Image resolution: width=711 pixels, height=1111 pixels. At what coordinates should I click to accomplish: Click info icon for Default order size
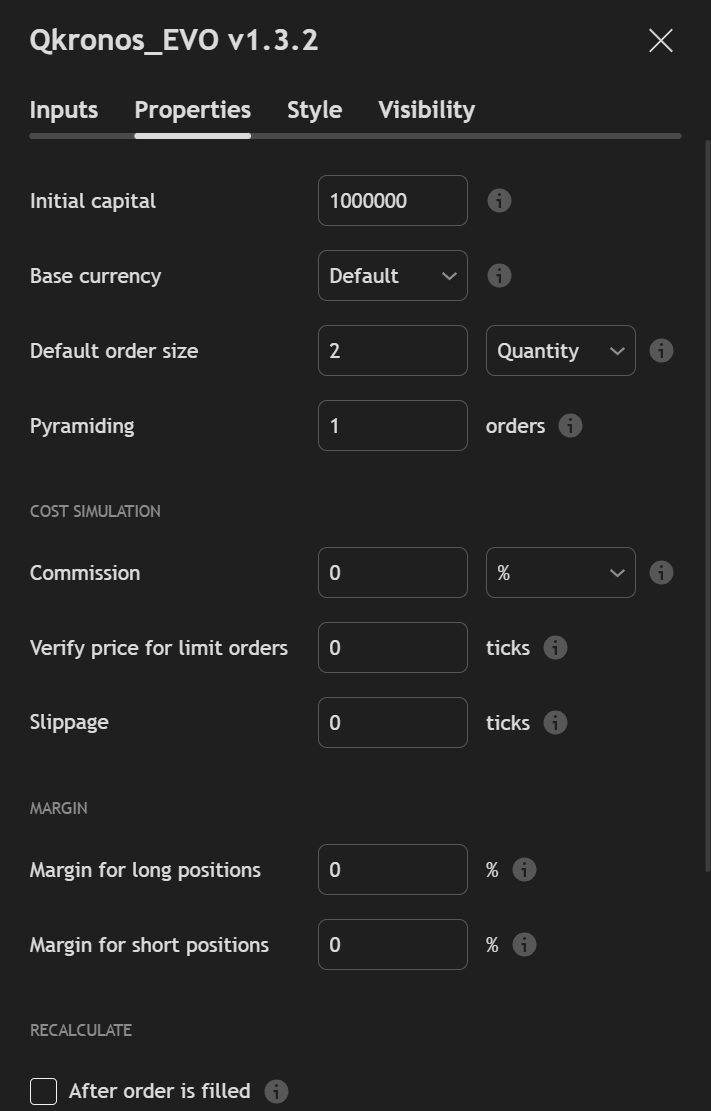[661, 351]
